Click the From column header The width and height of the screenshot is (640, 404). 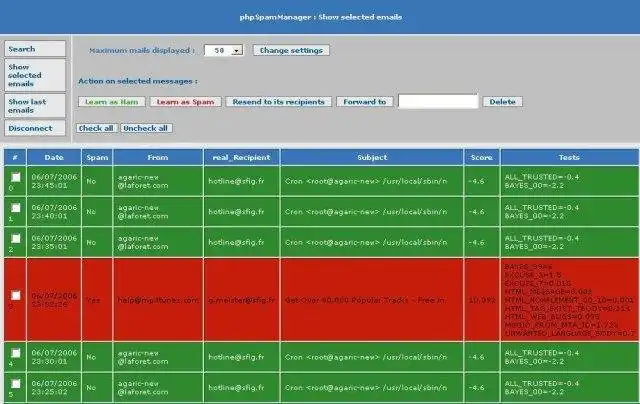158,157
